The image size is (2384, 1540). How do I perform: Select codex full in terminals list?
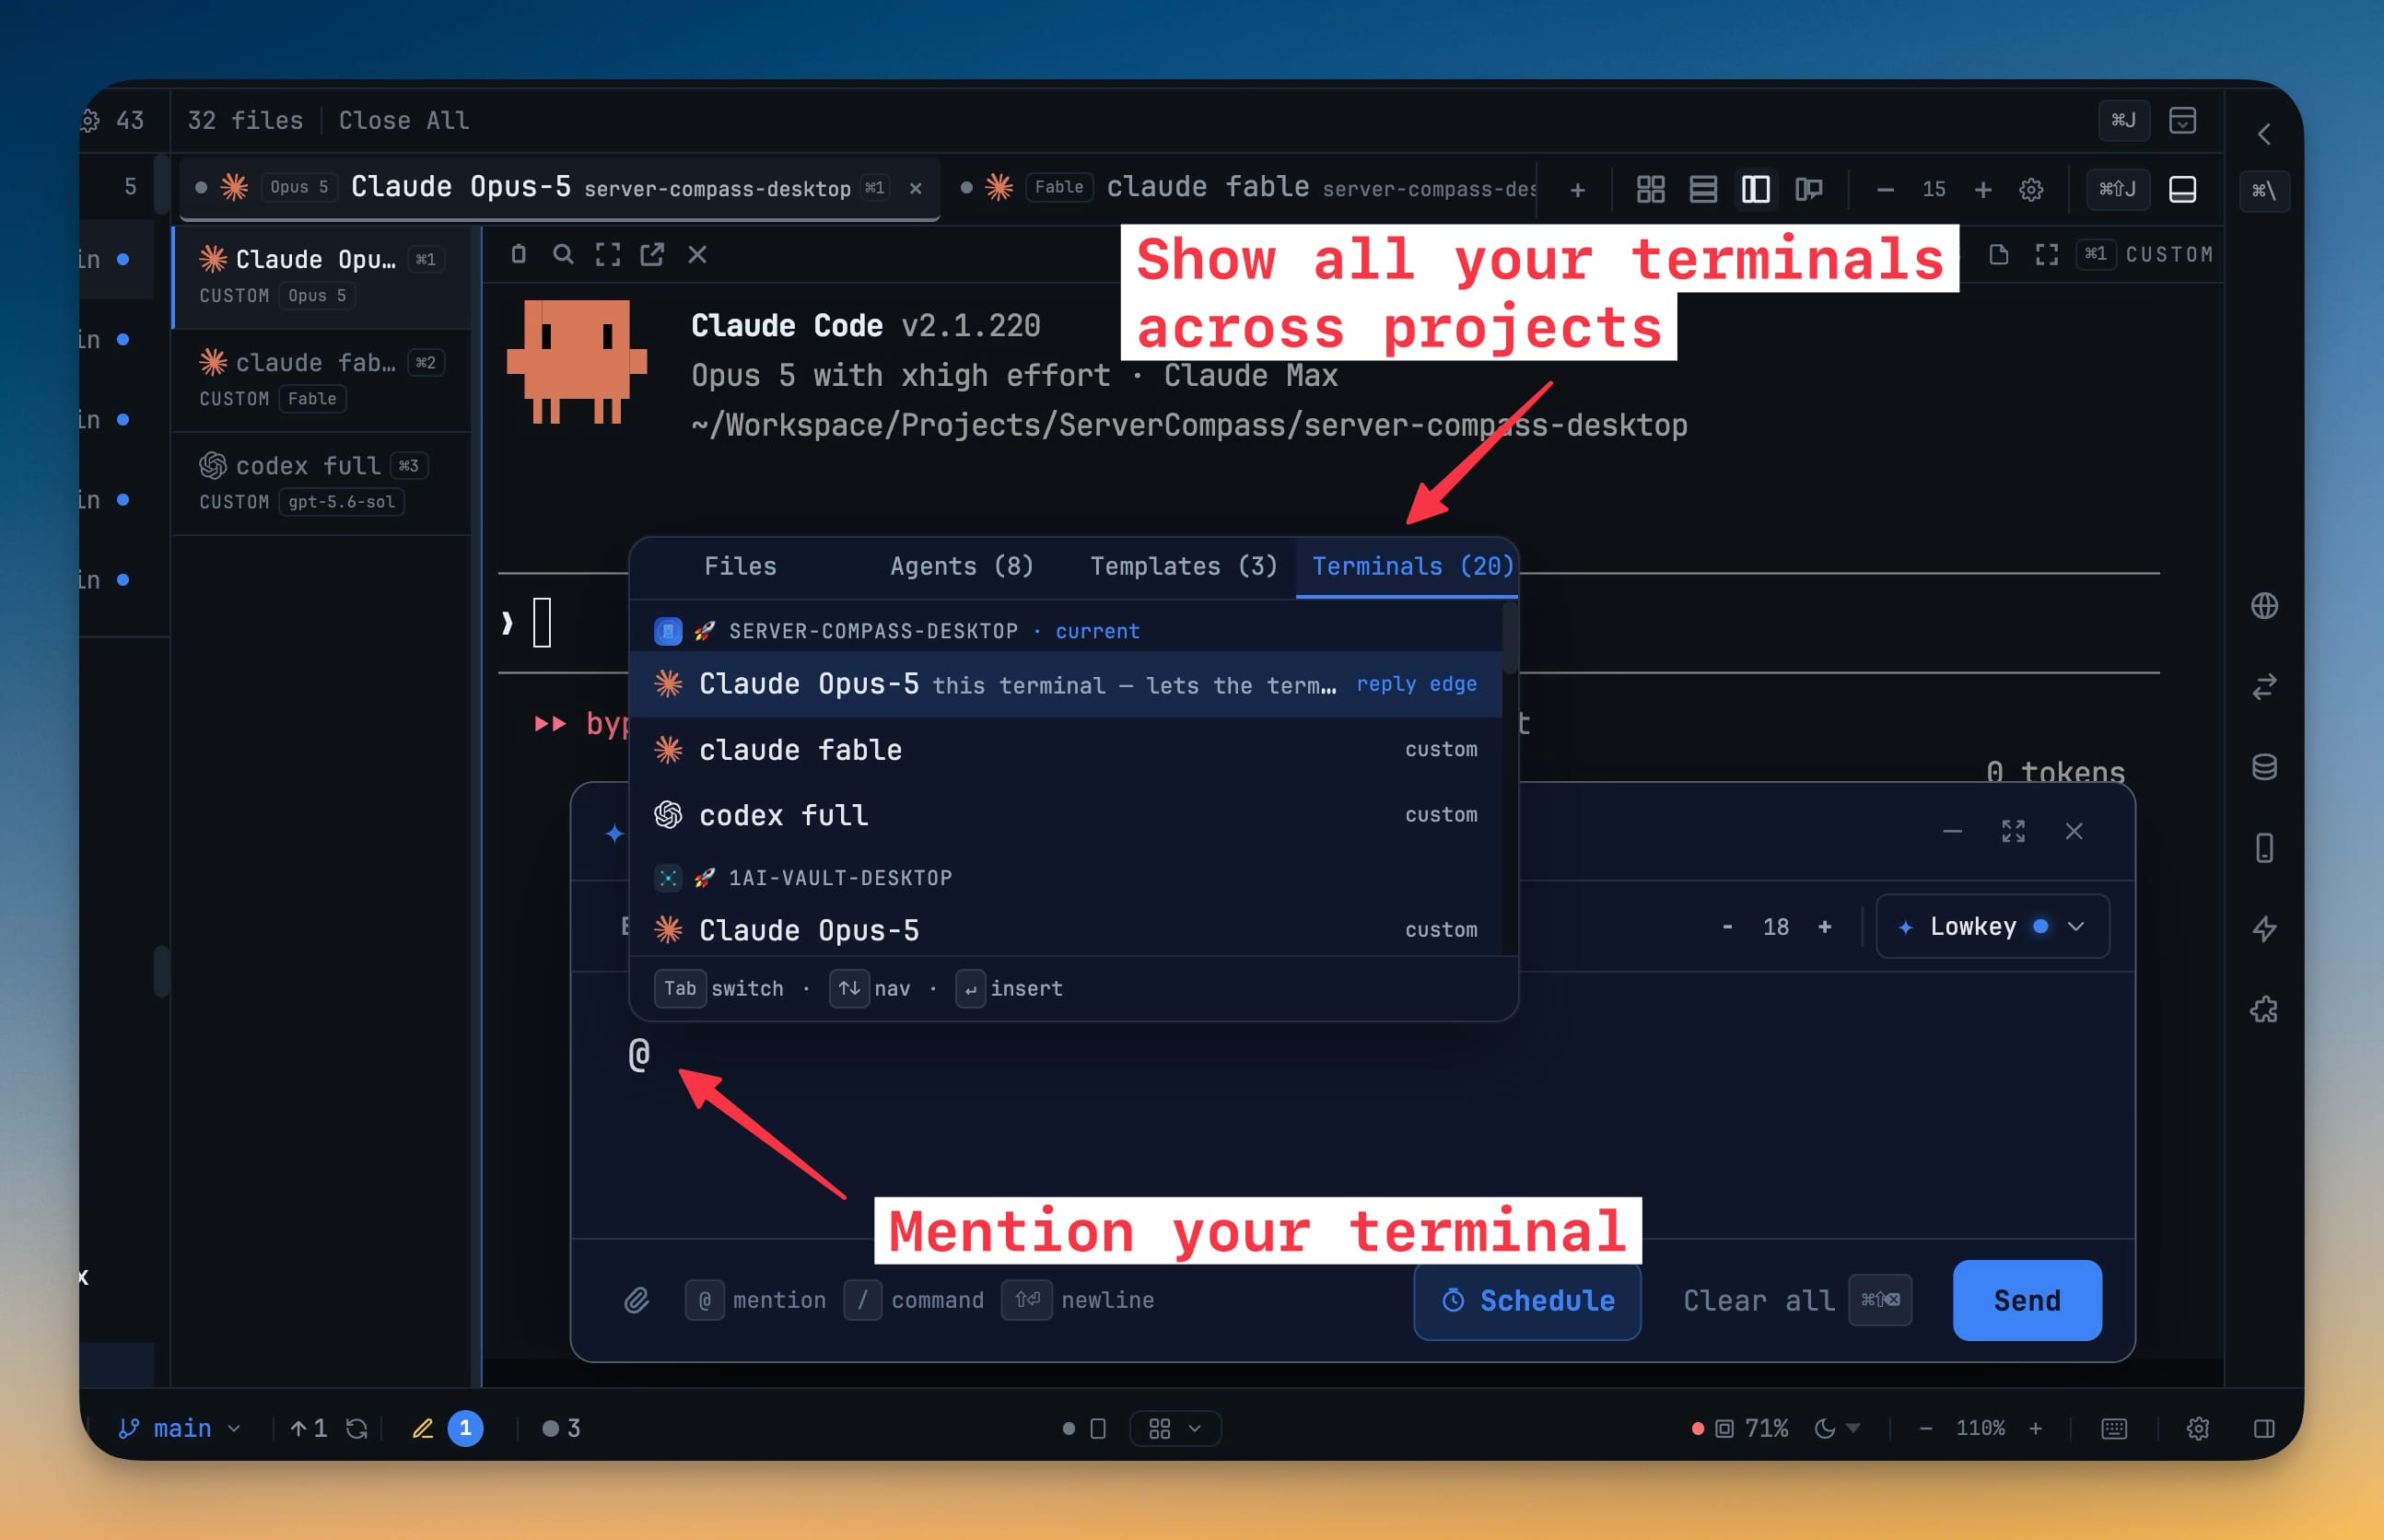pyautogui.click(x=1065, y=815)
